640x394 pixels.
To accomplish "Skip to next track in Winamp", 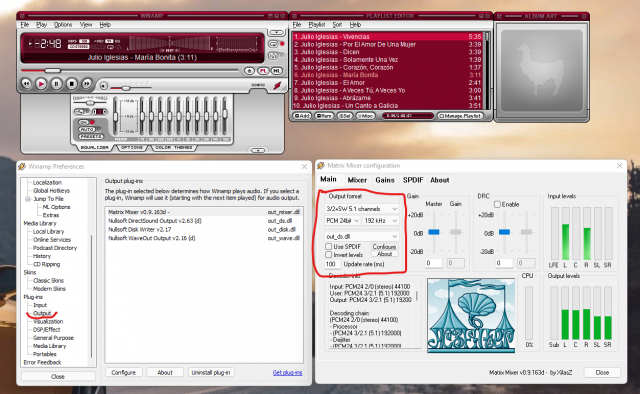I will click(87, 84).
